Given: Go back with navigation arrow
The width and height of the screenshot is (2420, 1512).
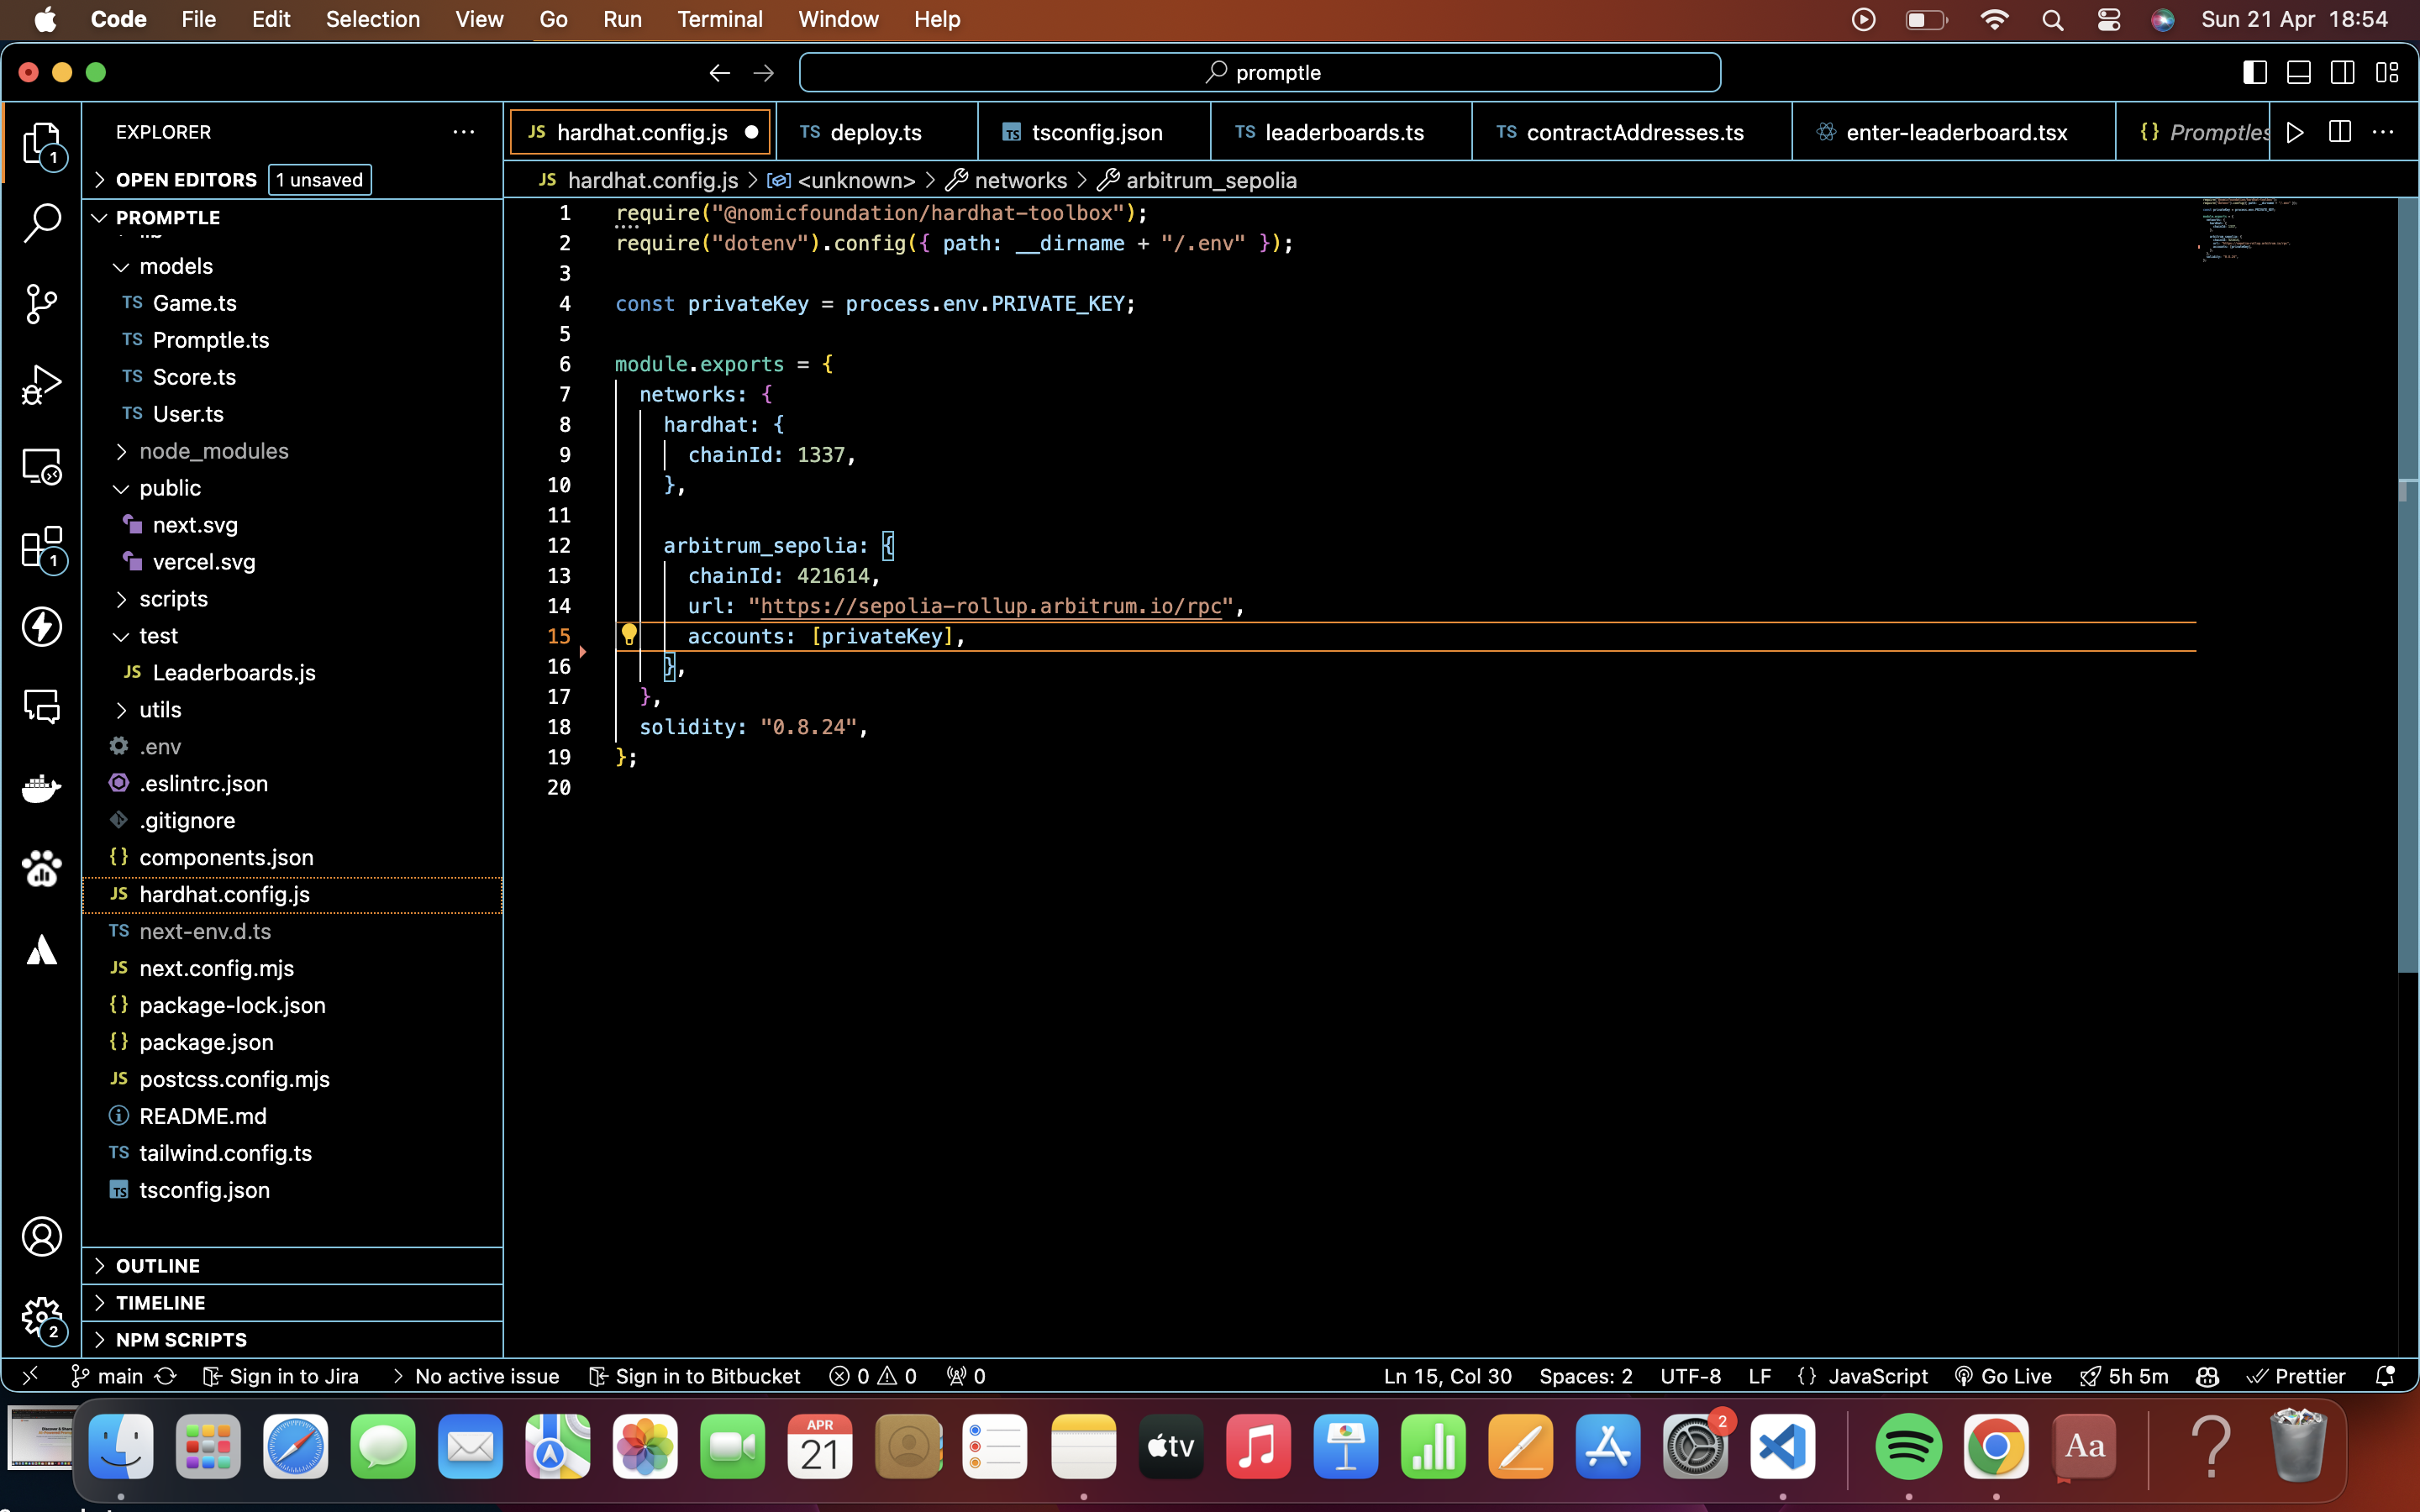Looking at the screenshot, I should coord(719,72).
